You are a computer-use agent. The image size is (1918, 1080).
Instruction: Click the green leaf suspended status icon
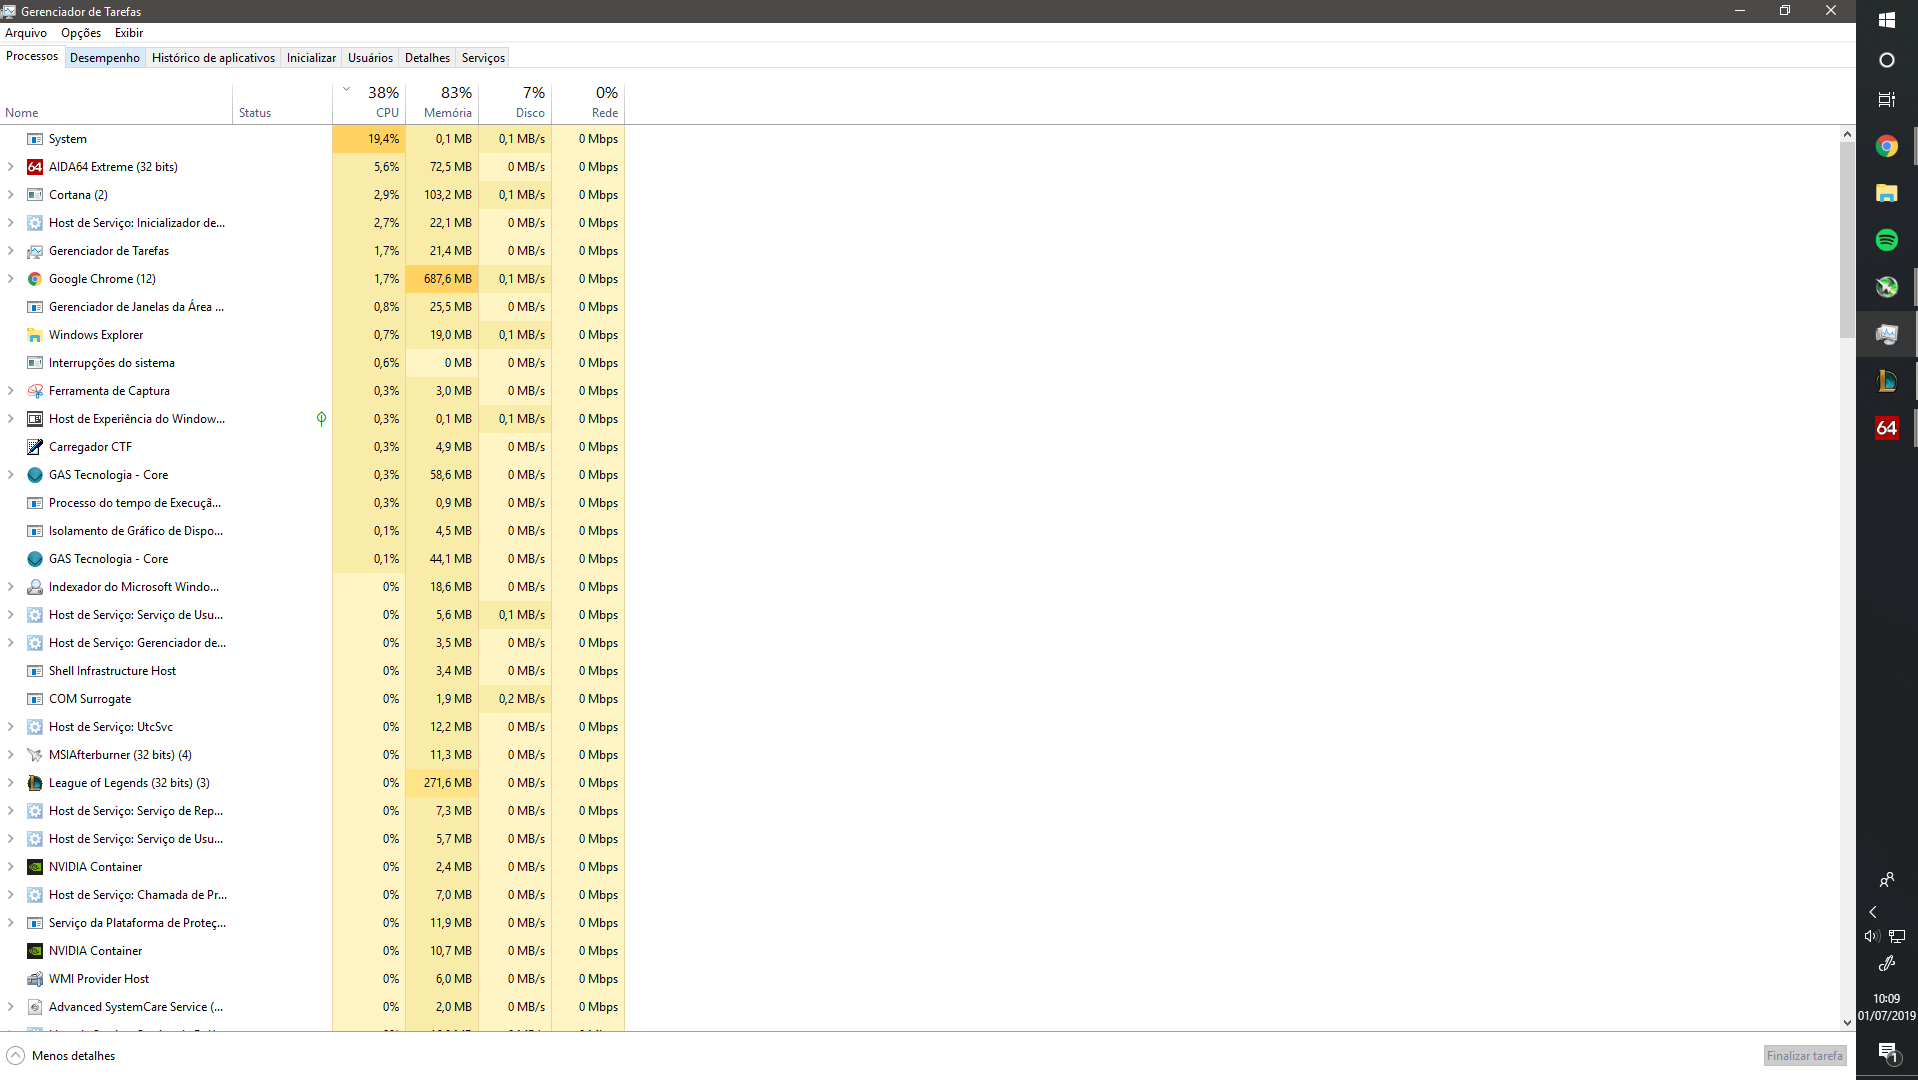(x=321, y=419)
